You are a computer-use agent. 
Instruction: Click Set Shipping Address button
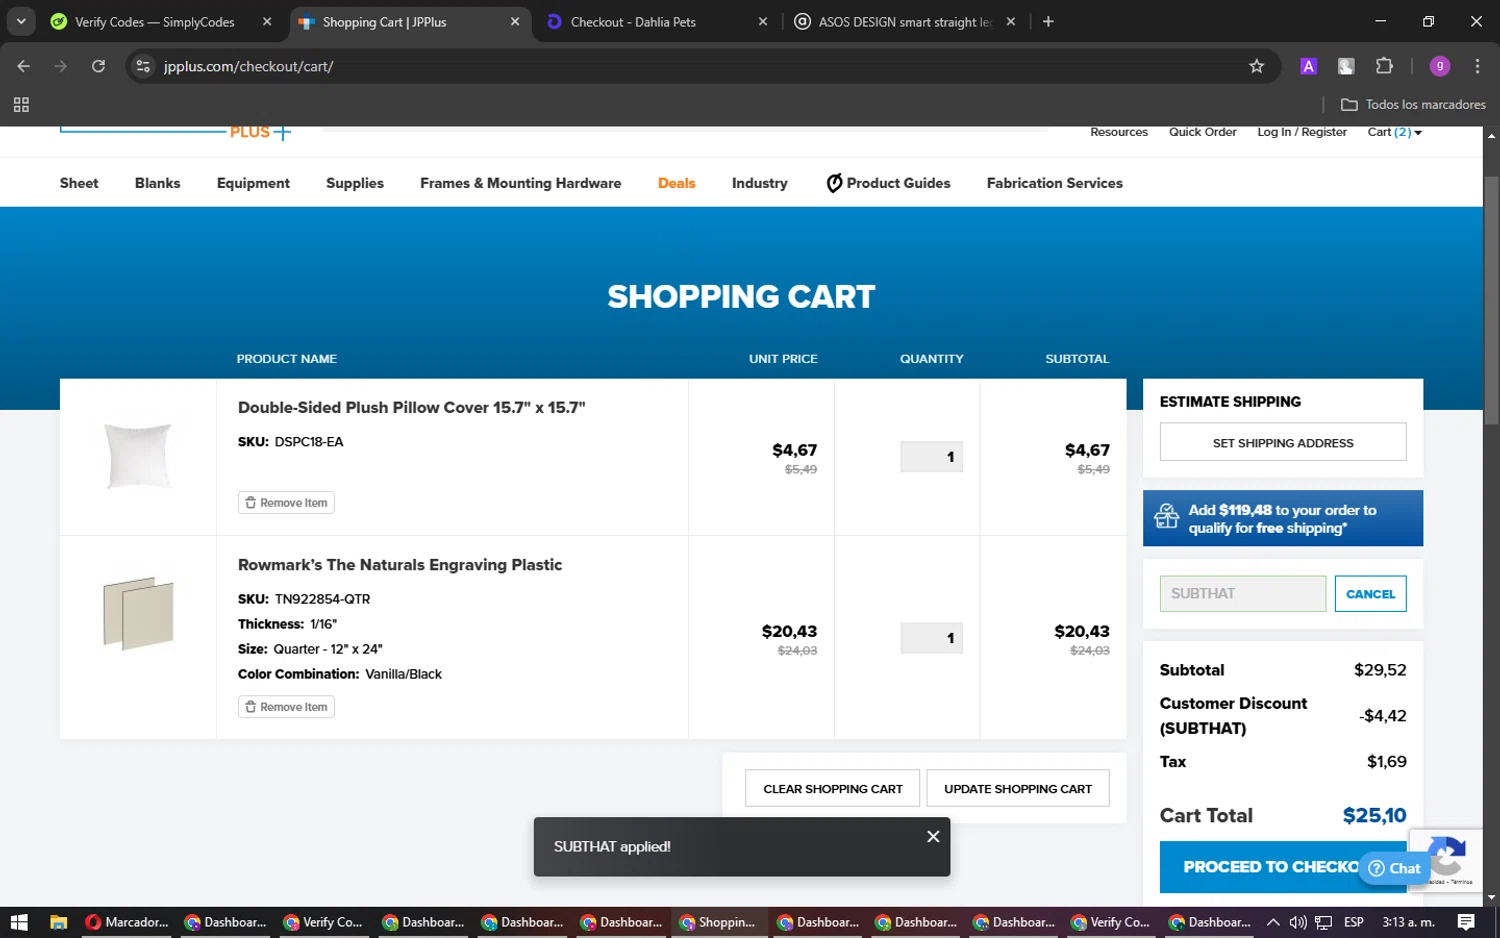click(1283, 442)
